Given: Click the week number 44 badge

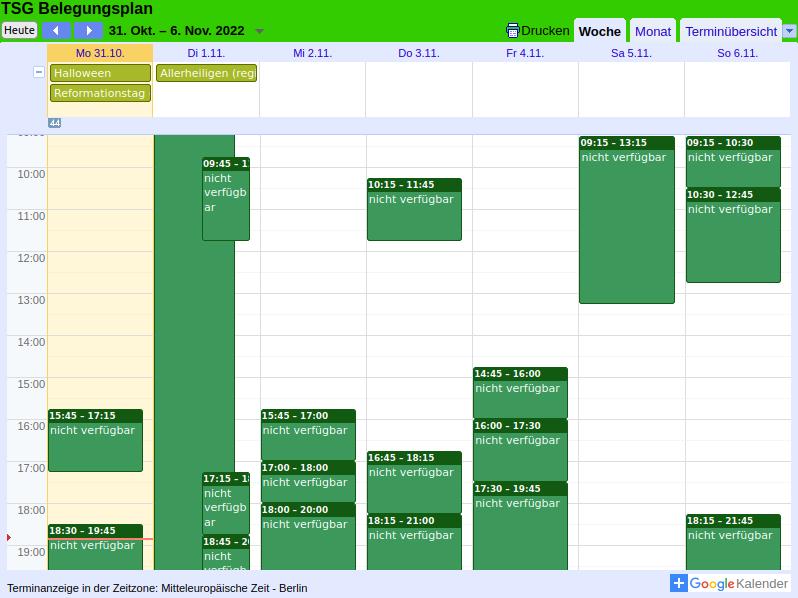Looking at the screenshot, I should coord(54,123).
